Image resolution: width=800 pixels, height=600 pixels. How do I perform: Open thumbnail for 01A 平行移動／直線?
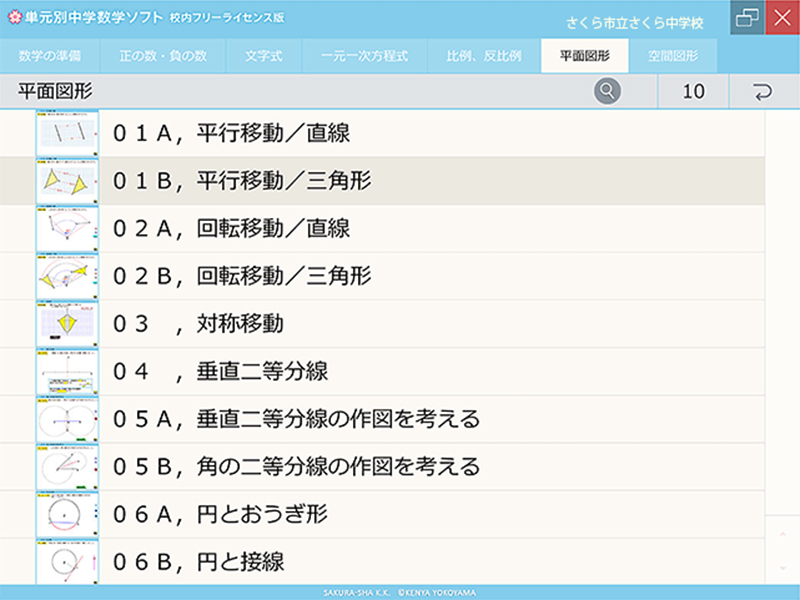click(x=67, y=133)
